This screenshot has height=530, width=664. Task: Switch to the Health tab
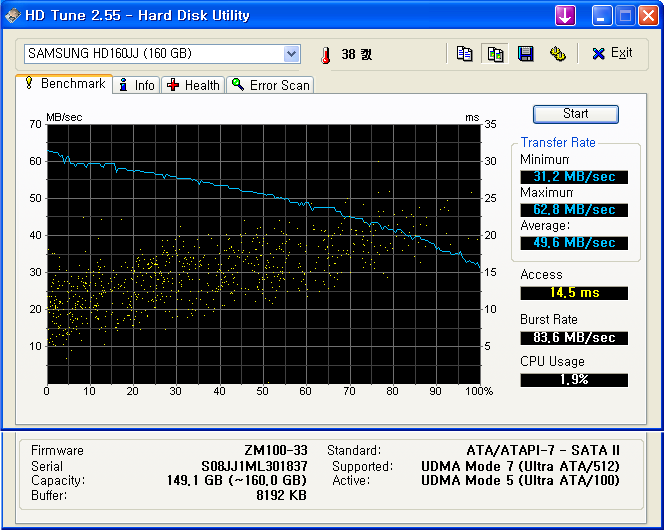tap(193, 85)
